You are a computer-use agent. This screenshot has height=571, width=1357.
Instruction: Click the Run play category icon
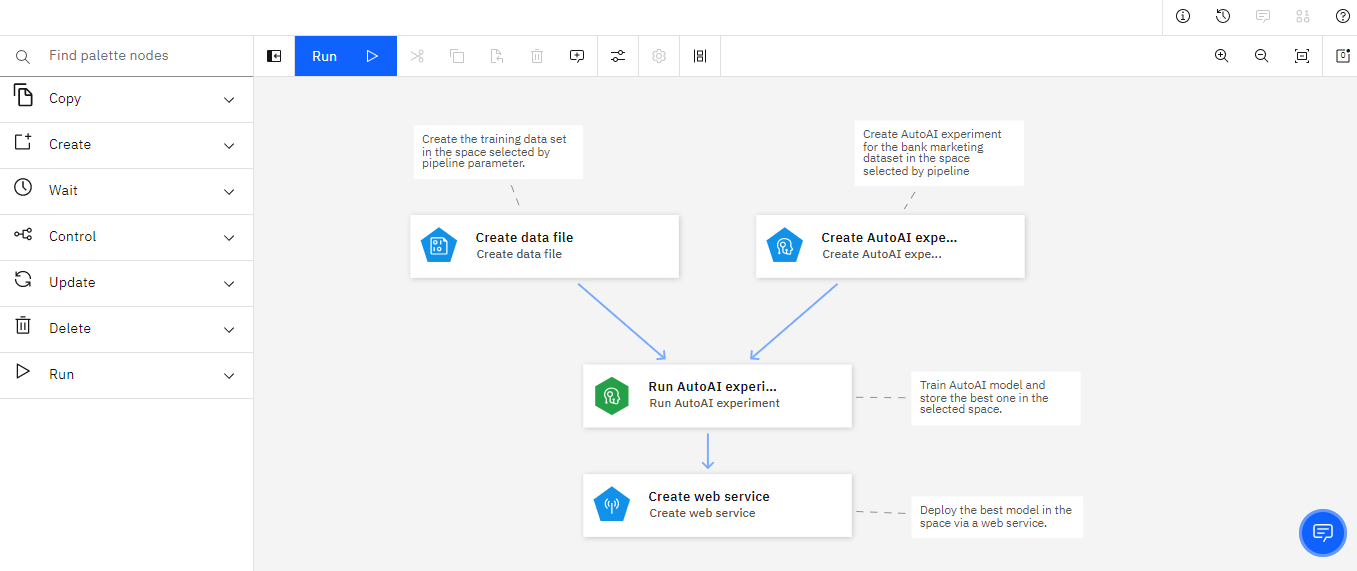click(23, 372)
